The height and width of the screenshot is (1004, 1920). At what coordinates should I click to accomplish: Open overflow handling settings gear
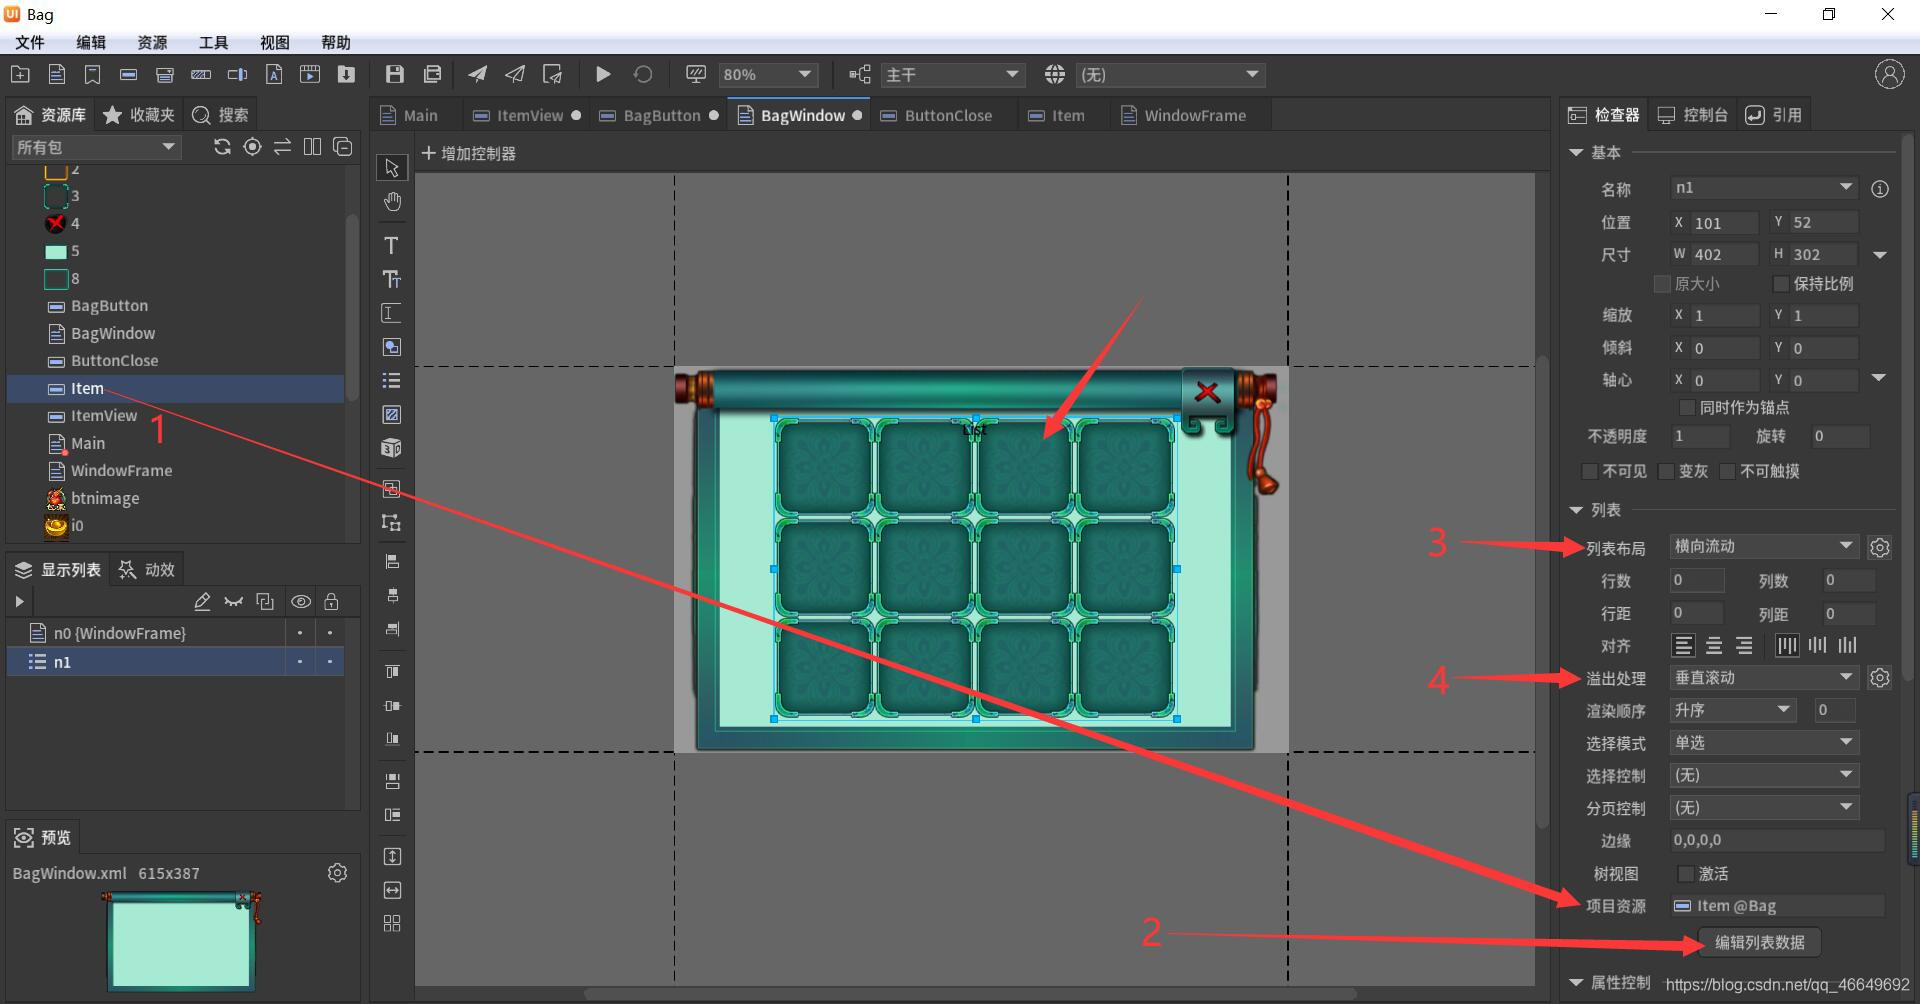(x=1880, y=678)
